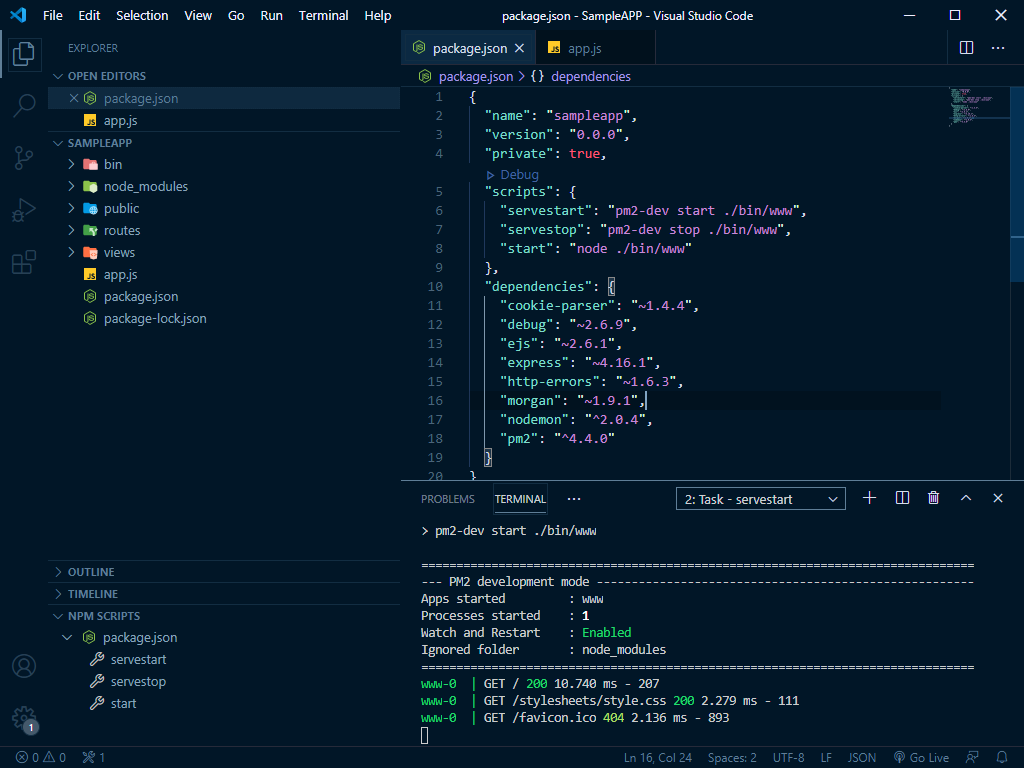Maximize terminal panel with up chevron
Screen dimensions: 1024x768
(966, 498)
